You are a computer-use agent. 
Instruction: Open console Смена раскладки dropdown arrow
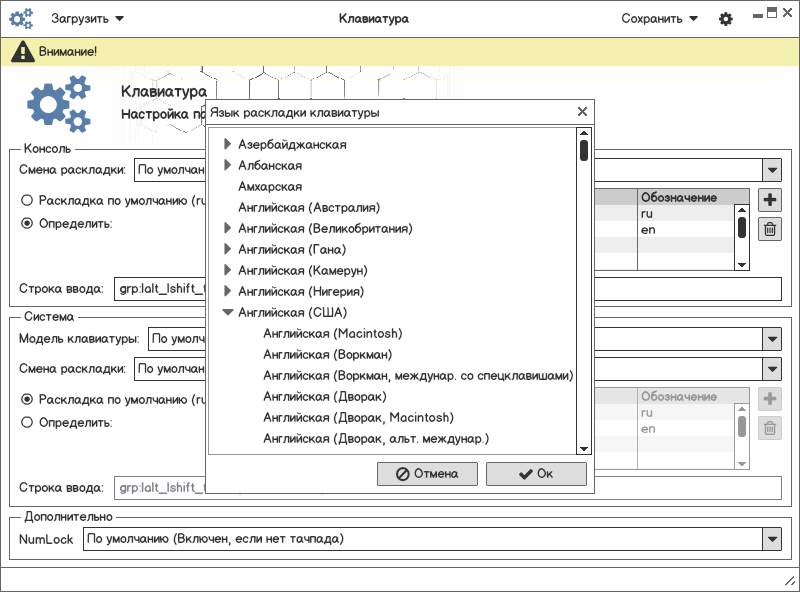coord(772,170)
